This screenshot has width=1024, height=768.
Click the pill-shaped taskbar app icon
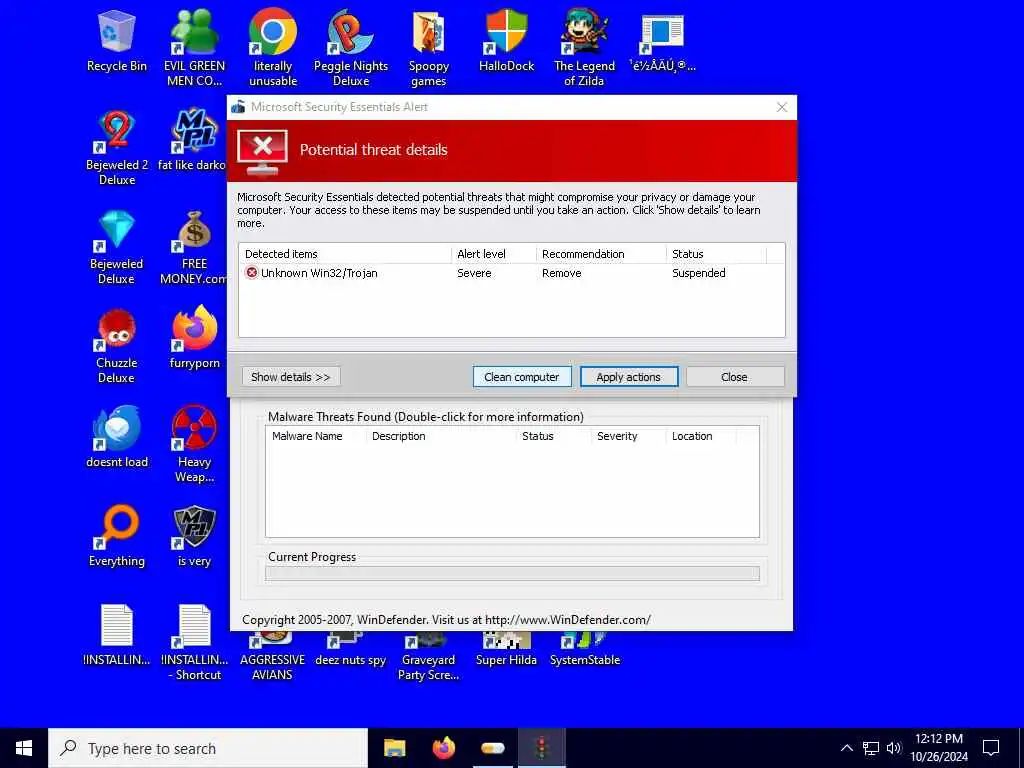(492, 748)
